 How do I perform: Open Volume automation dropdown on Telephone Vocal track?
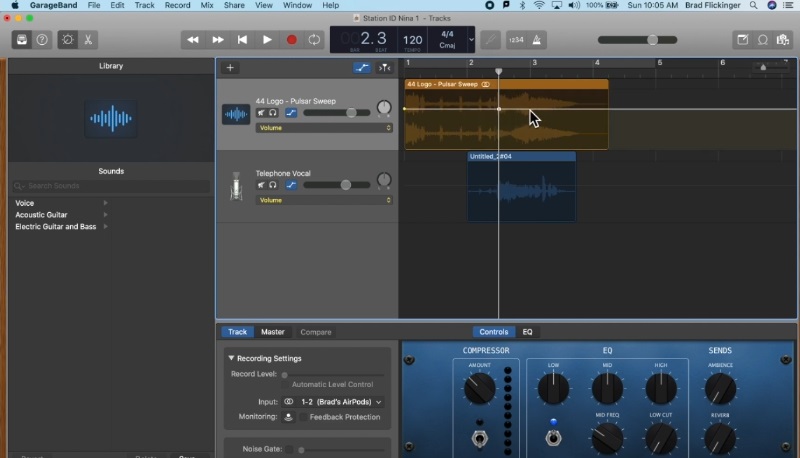pyautogui.click(x=324, y=200)
